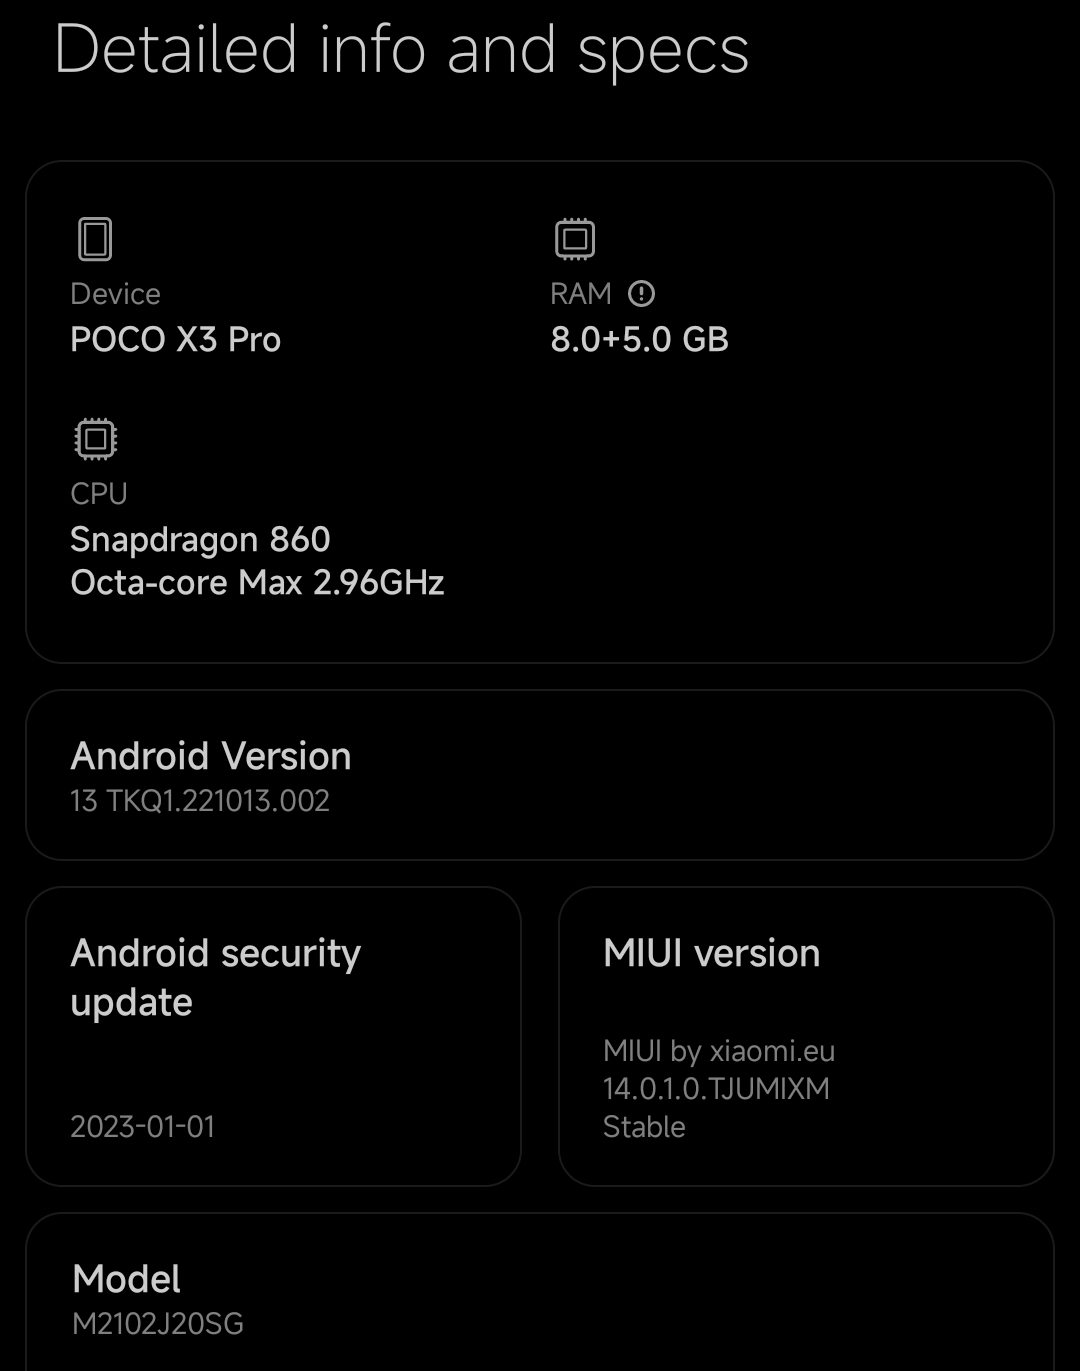Tap the build number 13 TKQ1.221013.002
Screen dimensions: 1080x1371
point(200,801)
